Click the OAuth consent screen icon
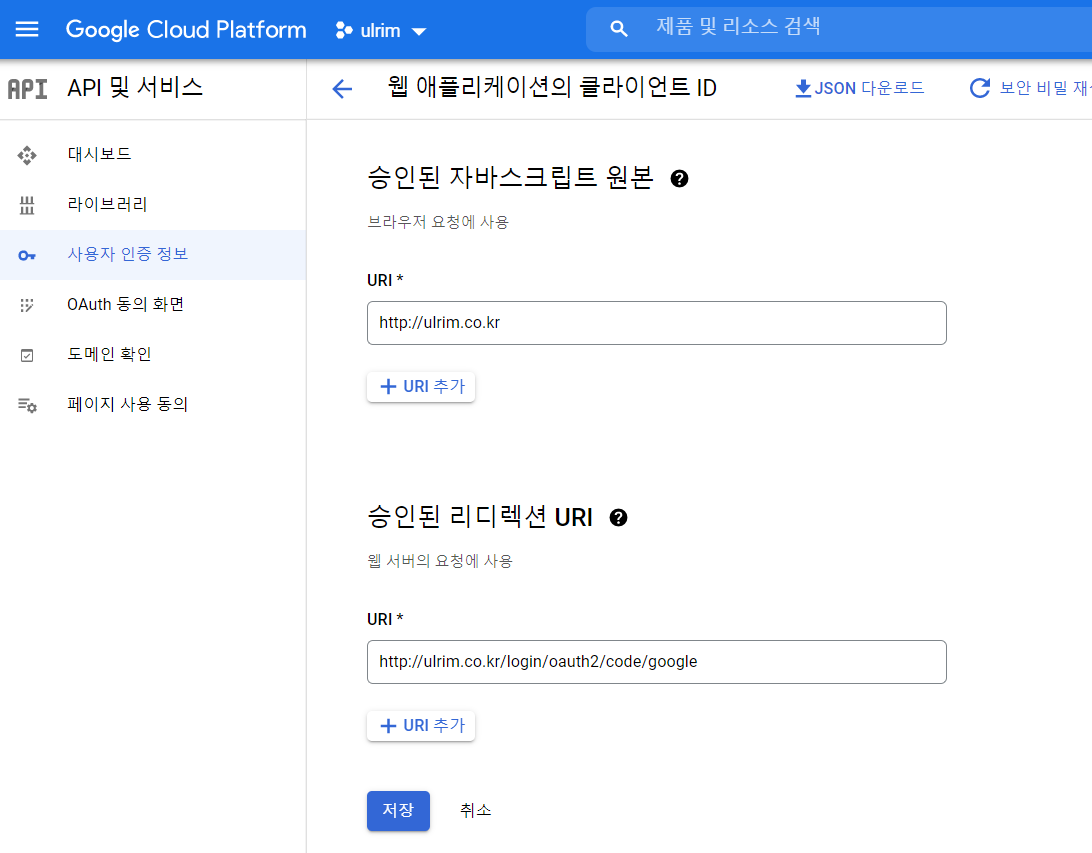The height and width of the screenshot is (853, 1092). [x=26, y=305]
